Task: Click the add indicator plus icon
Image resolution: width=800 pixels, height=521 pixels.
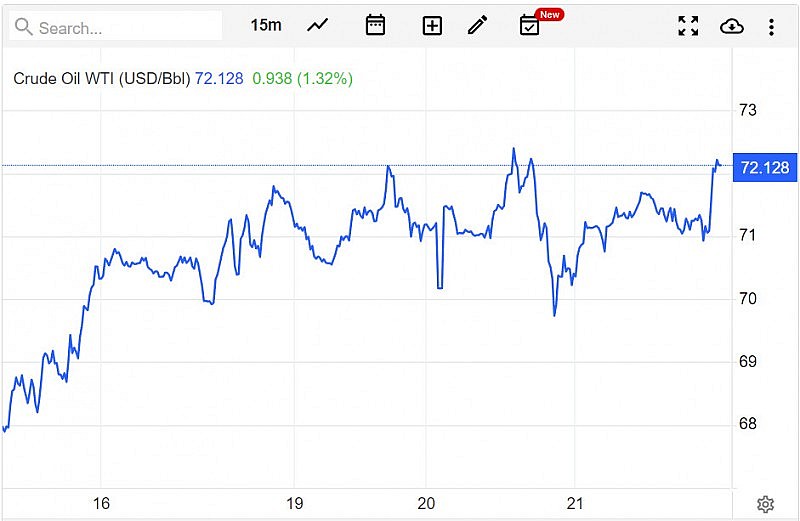Action: tap(432, 26)
